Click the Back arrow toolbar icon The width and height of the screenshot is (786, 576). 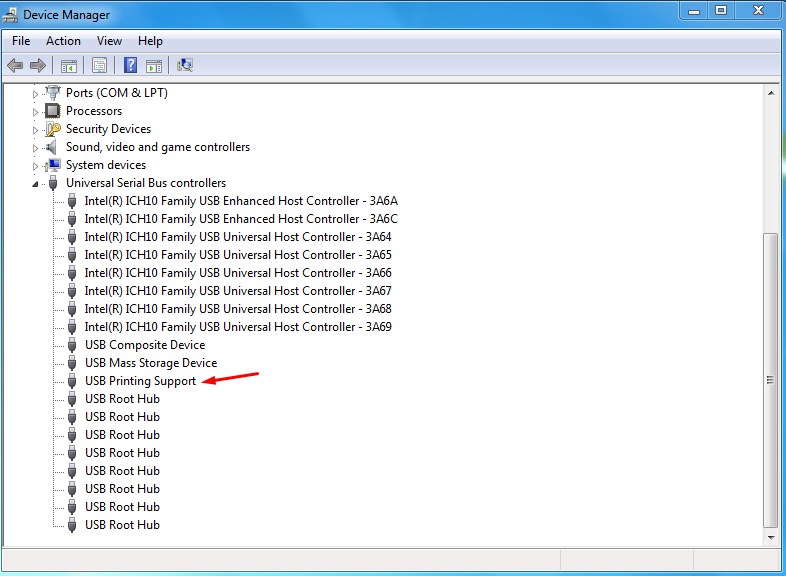(x=15, y=65)
